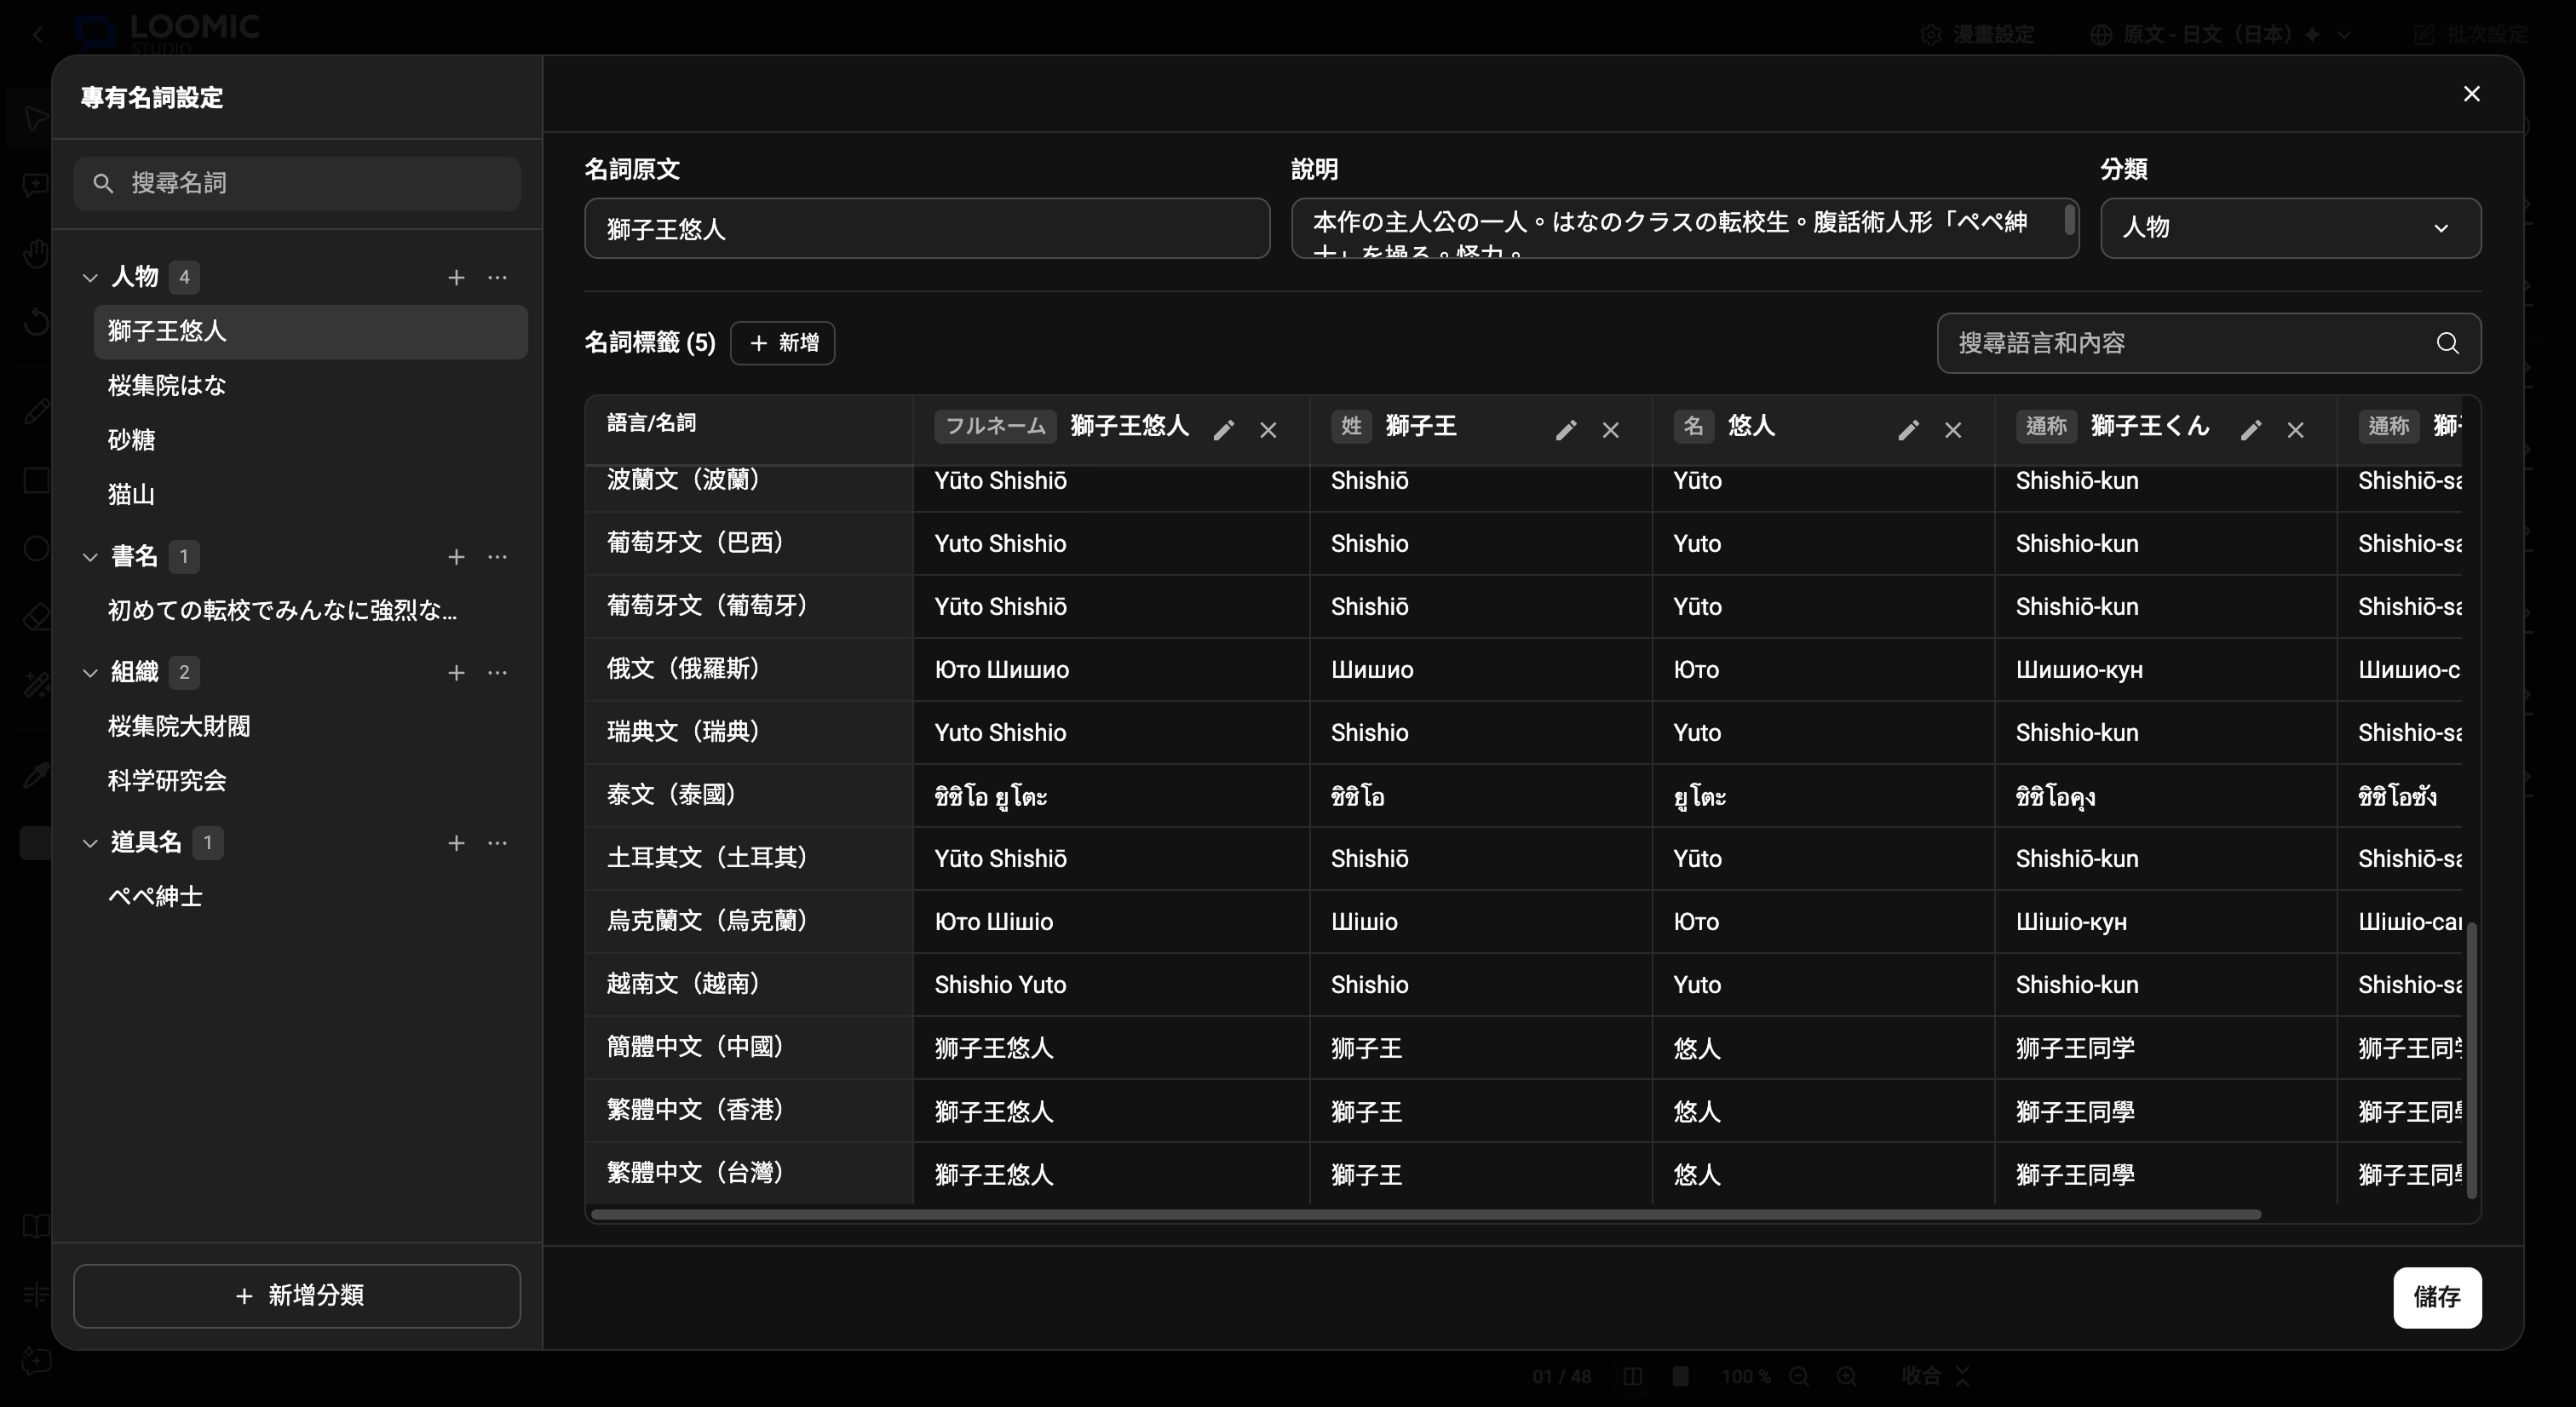The height and width of the screenshot is (1407, 2576).
Task: Add a new term under 組織
Action: 456,673
